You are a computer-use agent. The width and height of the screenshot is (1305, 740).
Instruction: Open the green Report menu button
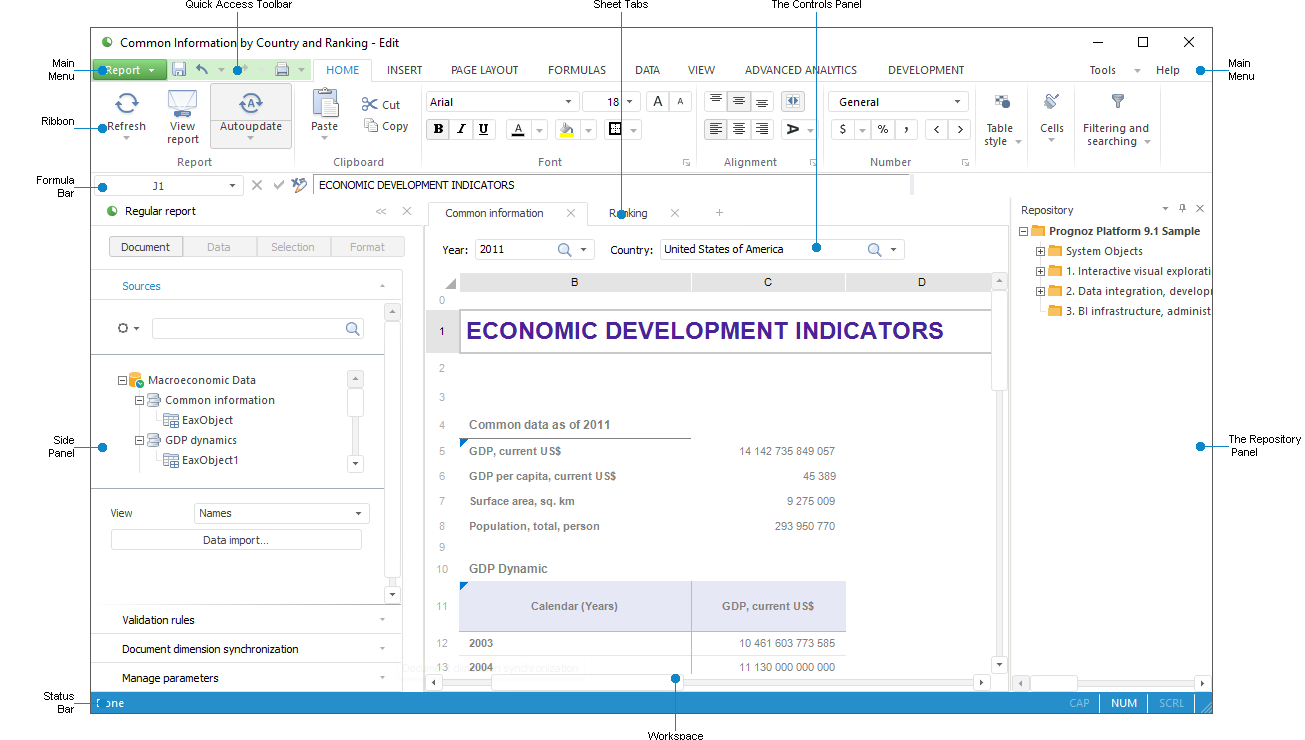point(129,70)
